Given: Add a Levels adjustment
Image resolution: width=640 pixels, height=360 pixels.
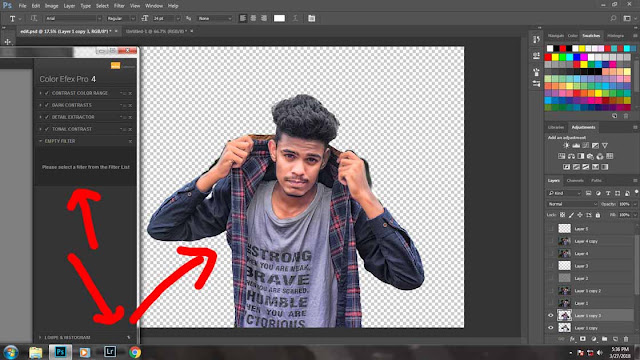Looking at the screenshot, I should click(x=576, y=145).
